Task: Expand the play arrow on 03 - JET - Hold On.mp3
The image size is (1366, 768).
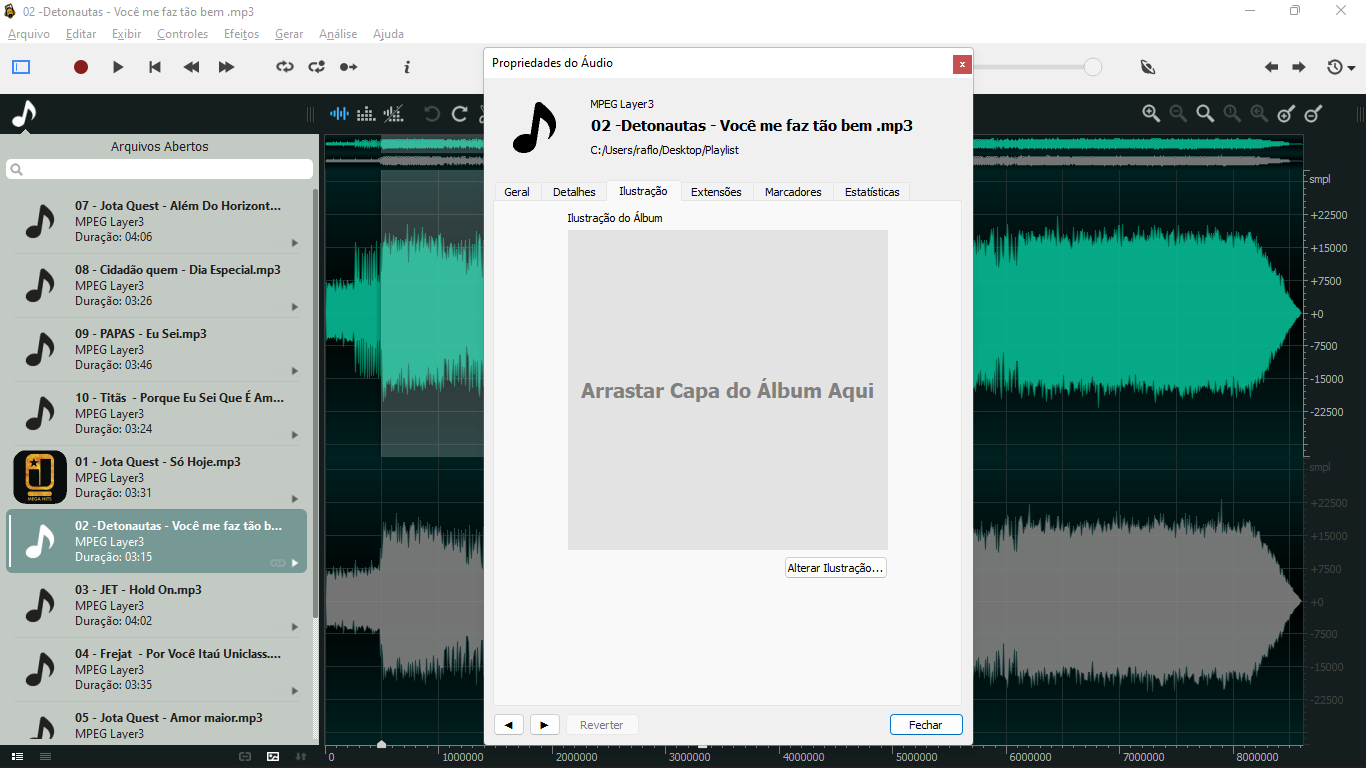Action: click(295, 627)
